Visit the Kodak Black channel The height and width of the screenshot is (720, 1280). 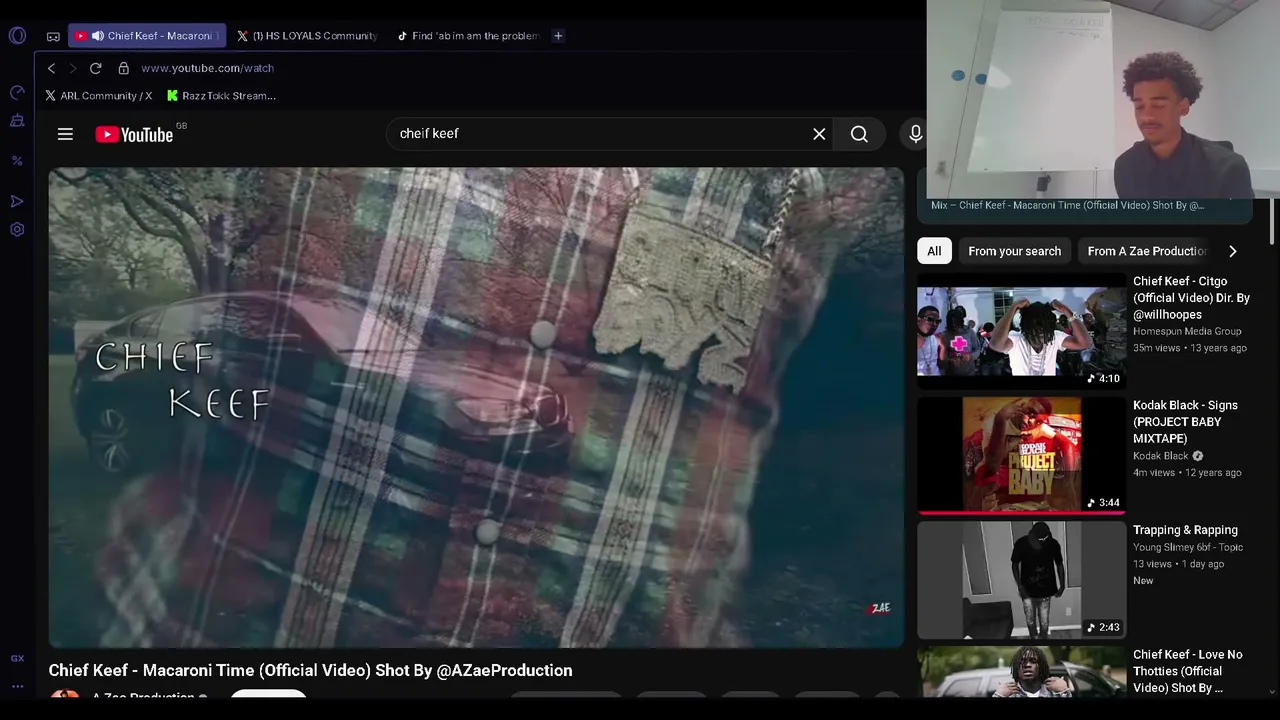[x=1160, y=456]
